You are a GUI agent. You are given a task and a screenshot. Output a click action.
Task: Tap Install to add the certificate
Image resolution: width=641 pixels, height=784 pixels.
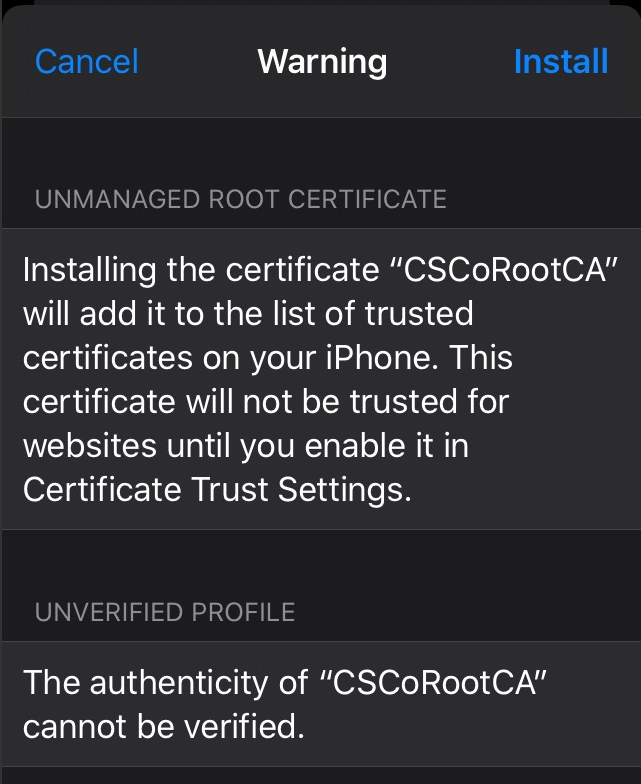click(560, 62)
